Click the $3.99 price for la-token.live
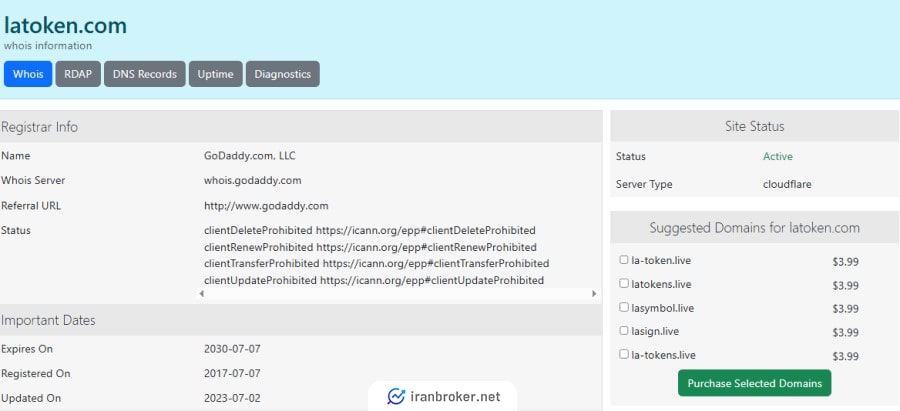 tap(845, 262)
